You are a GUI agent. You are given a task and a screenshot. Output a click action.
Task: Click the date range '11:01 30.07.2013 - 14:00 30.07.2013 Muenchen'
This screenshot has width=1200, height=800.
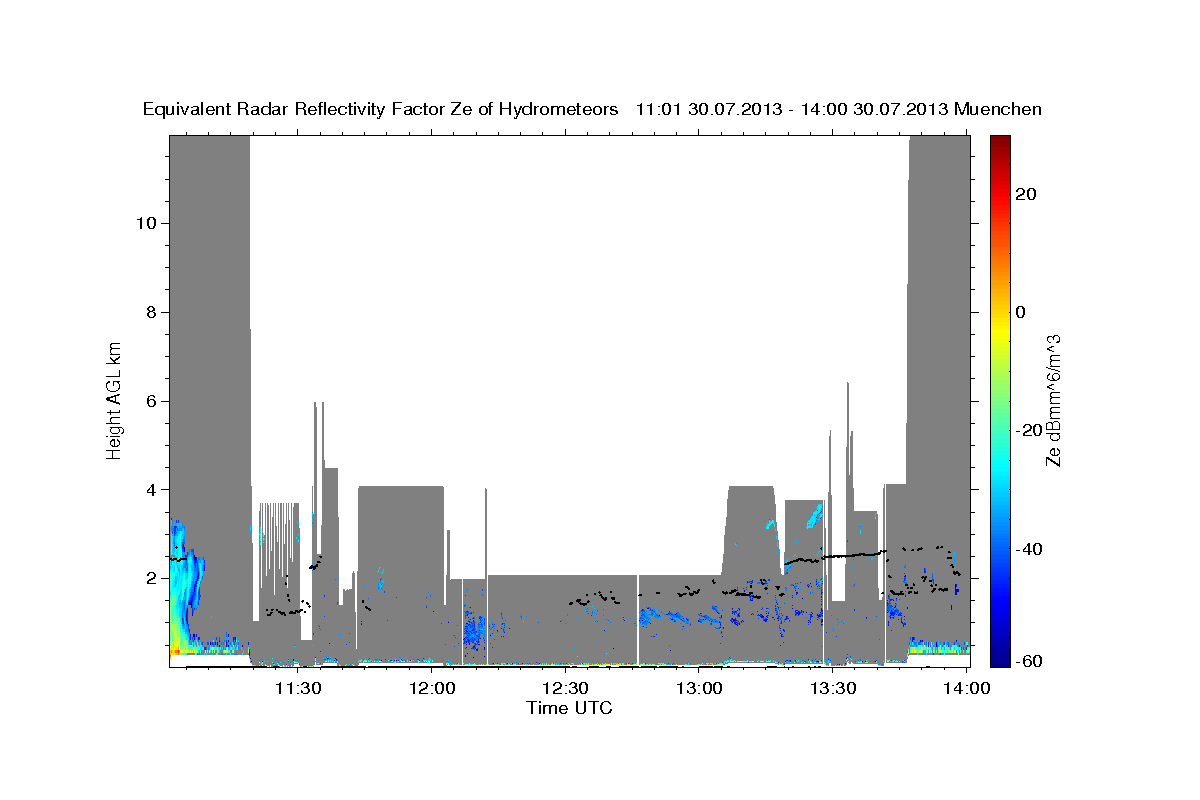tap(839, 109)
